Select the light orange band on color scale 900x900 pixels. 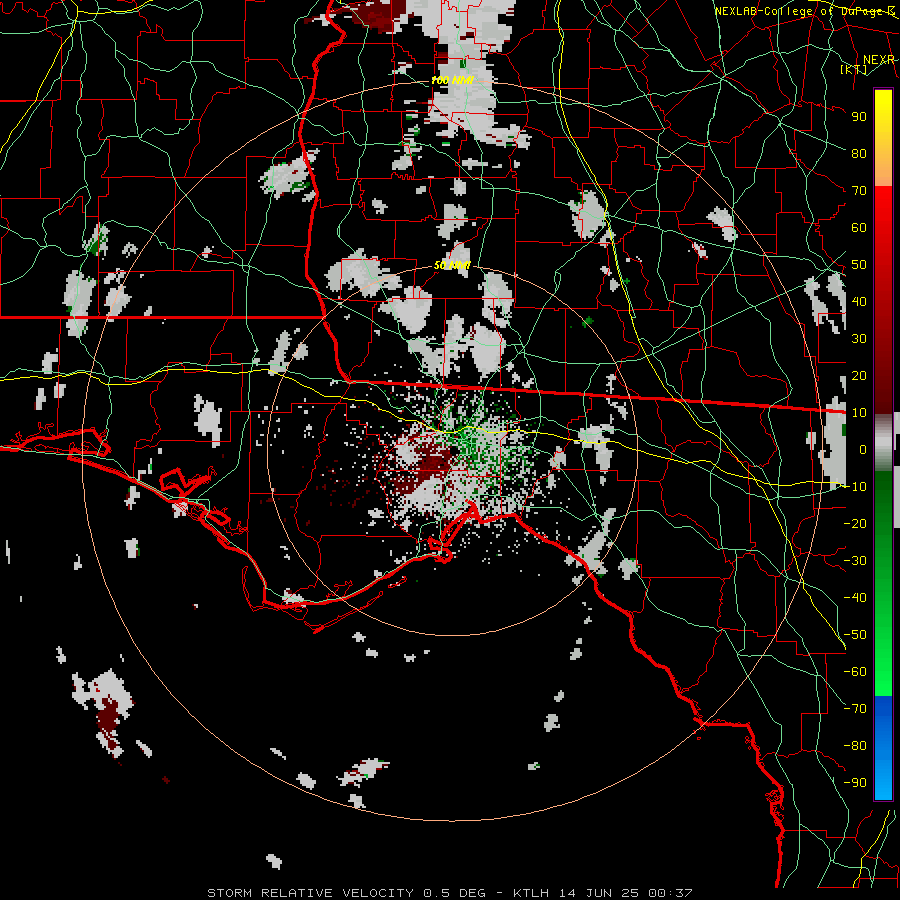(x=883, y=170)
